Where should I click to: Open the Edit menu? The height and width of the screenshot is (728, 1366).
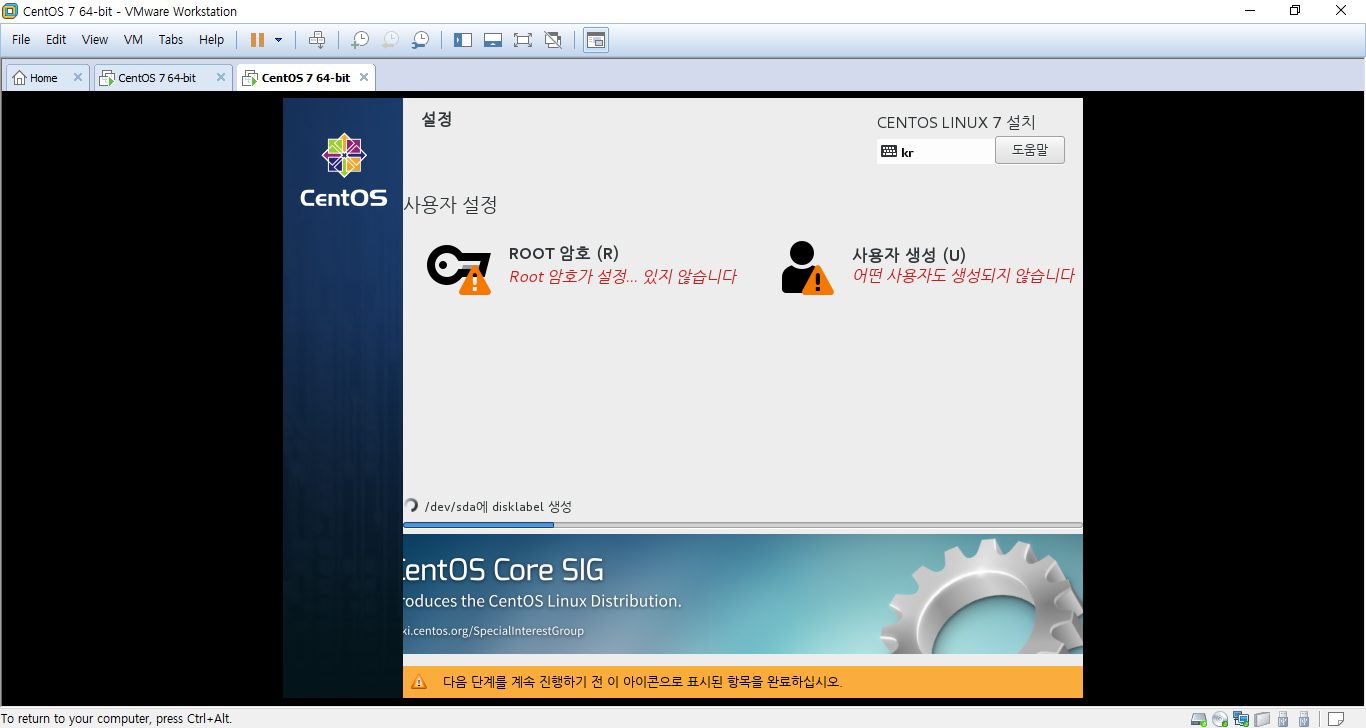pyautogui.click(x=56, y=40)
